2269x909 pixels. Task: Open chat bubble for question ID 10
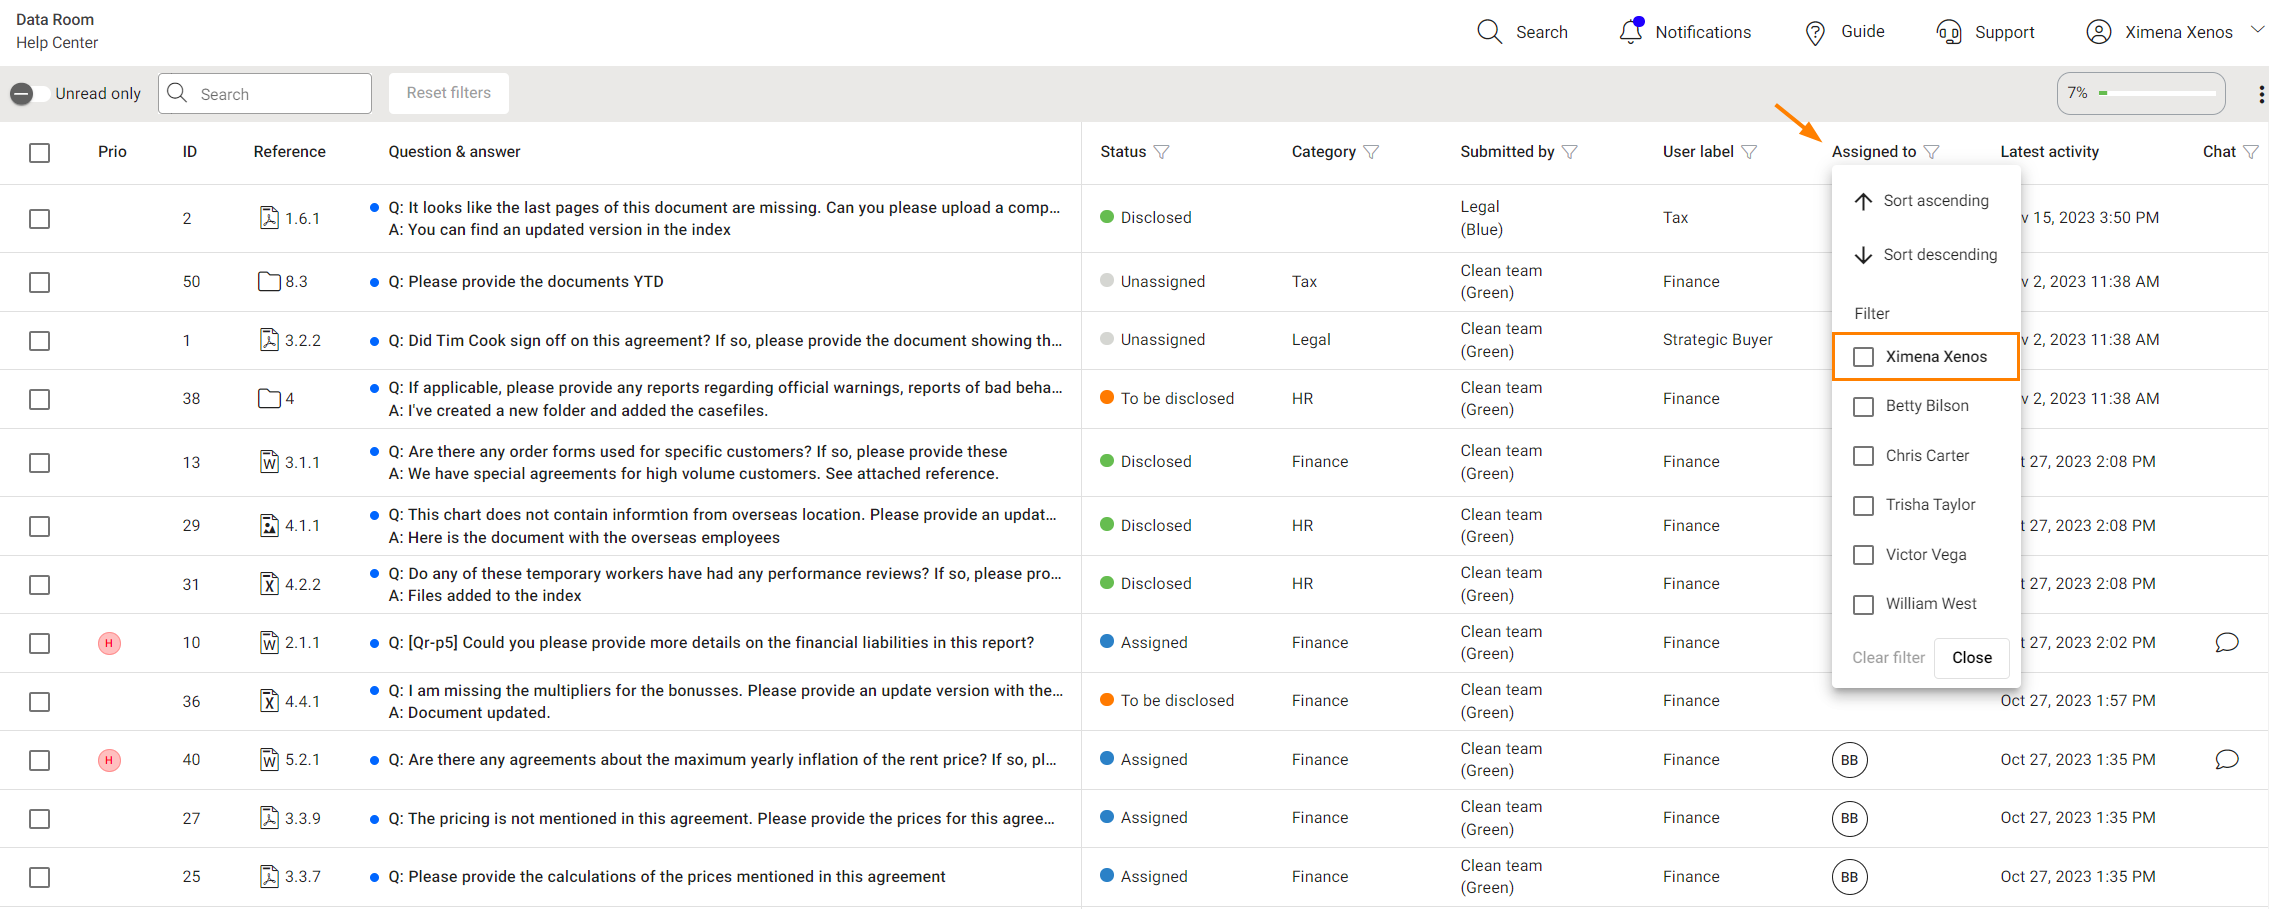(2226, 642)
